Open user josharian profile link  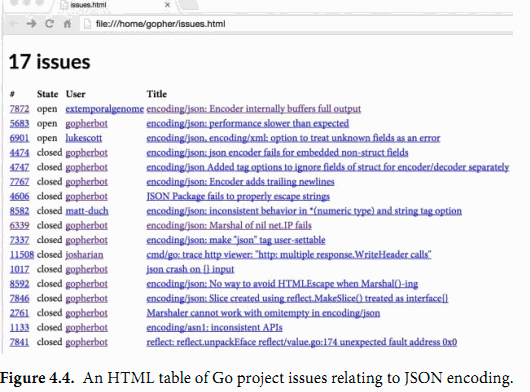point(84,254)
